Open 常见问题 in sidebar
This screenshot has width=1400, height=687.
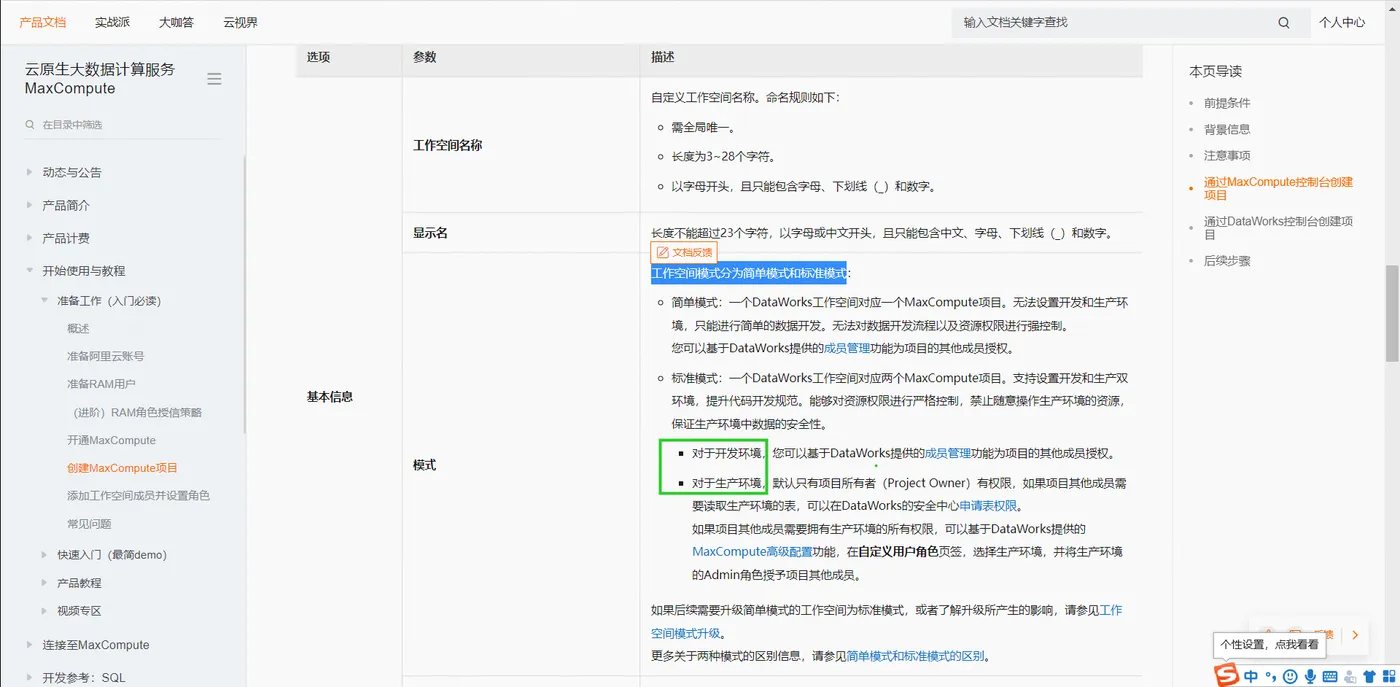click(x=89, y=524)
